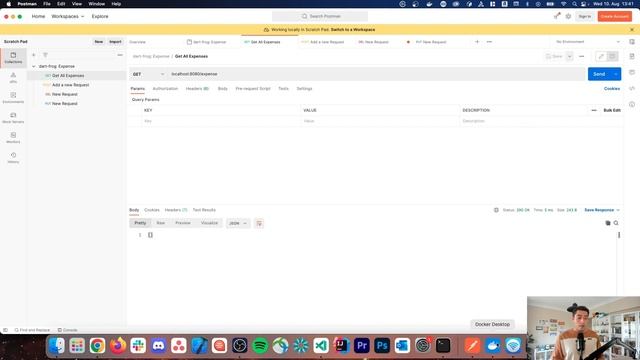640x360 pixels.
Task: Open the No Environment dropdown
Action: click(x=587, y=42)
